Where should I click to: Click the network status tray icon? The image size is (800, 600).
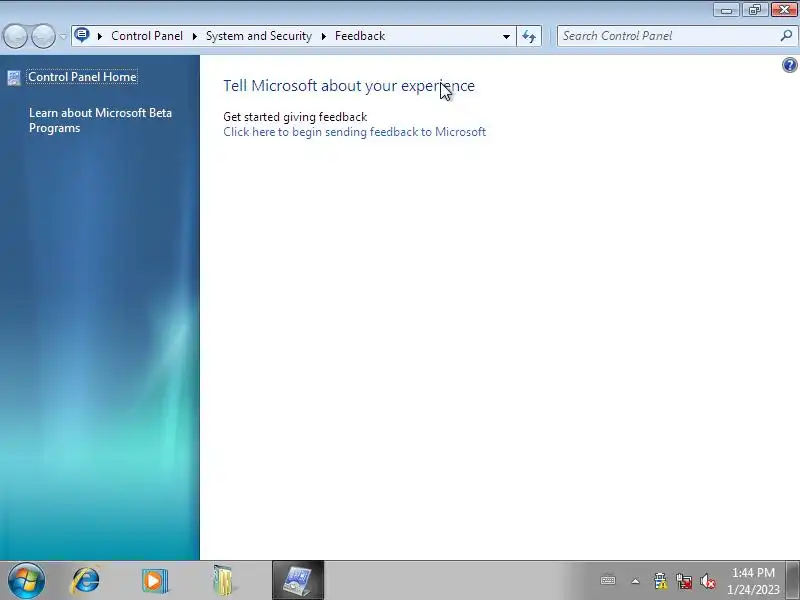[684, 581]
